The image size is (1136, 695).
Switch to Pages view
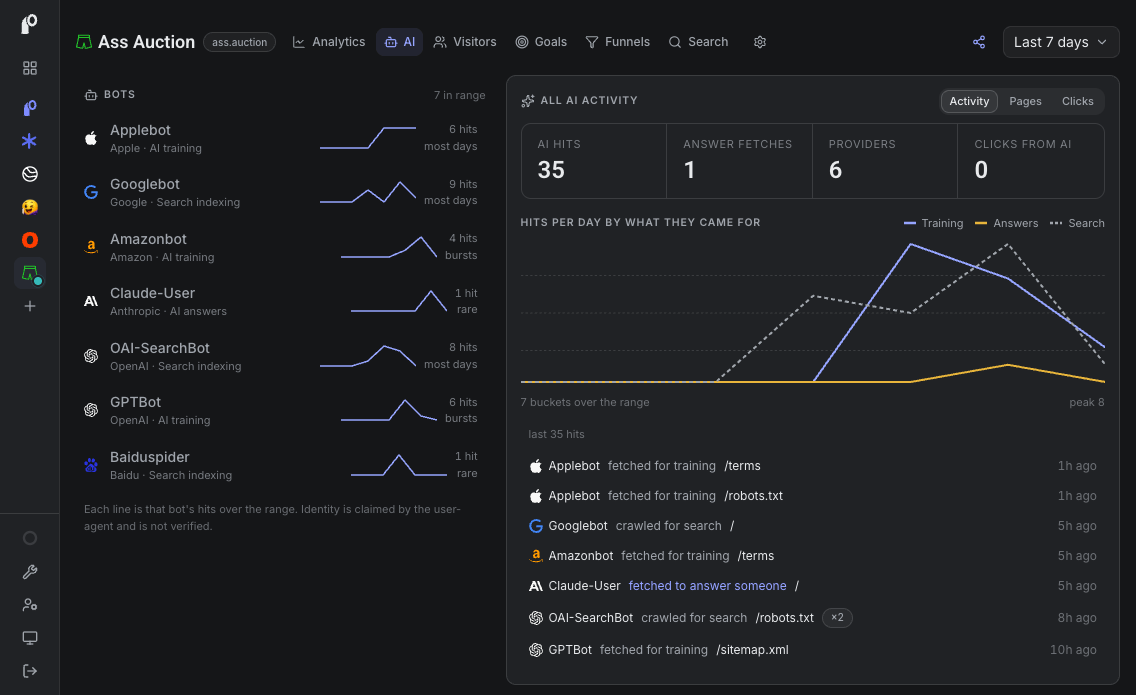coord(1025,101)
